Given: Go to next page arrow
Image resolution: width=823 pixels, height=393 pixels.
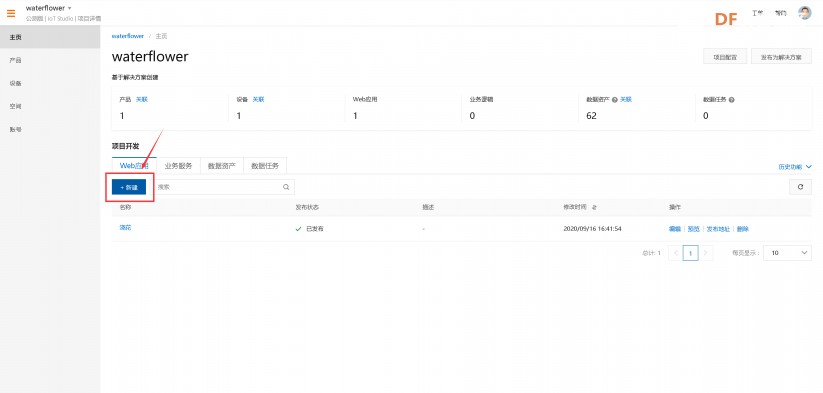Looking at the screenshot, I should (706, 253).
